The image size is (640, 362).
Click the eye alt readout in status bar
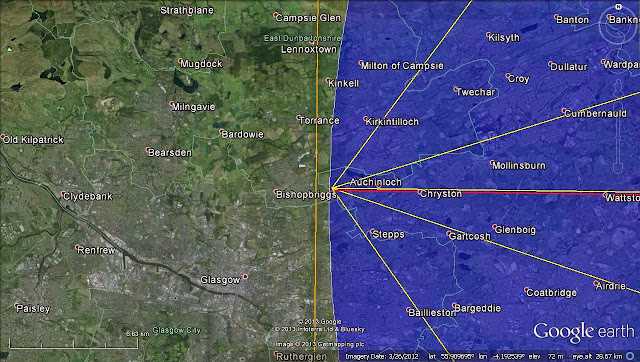(x=597, y=357)
